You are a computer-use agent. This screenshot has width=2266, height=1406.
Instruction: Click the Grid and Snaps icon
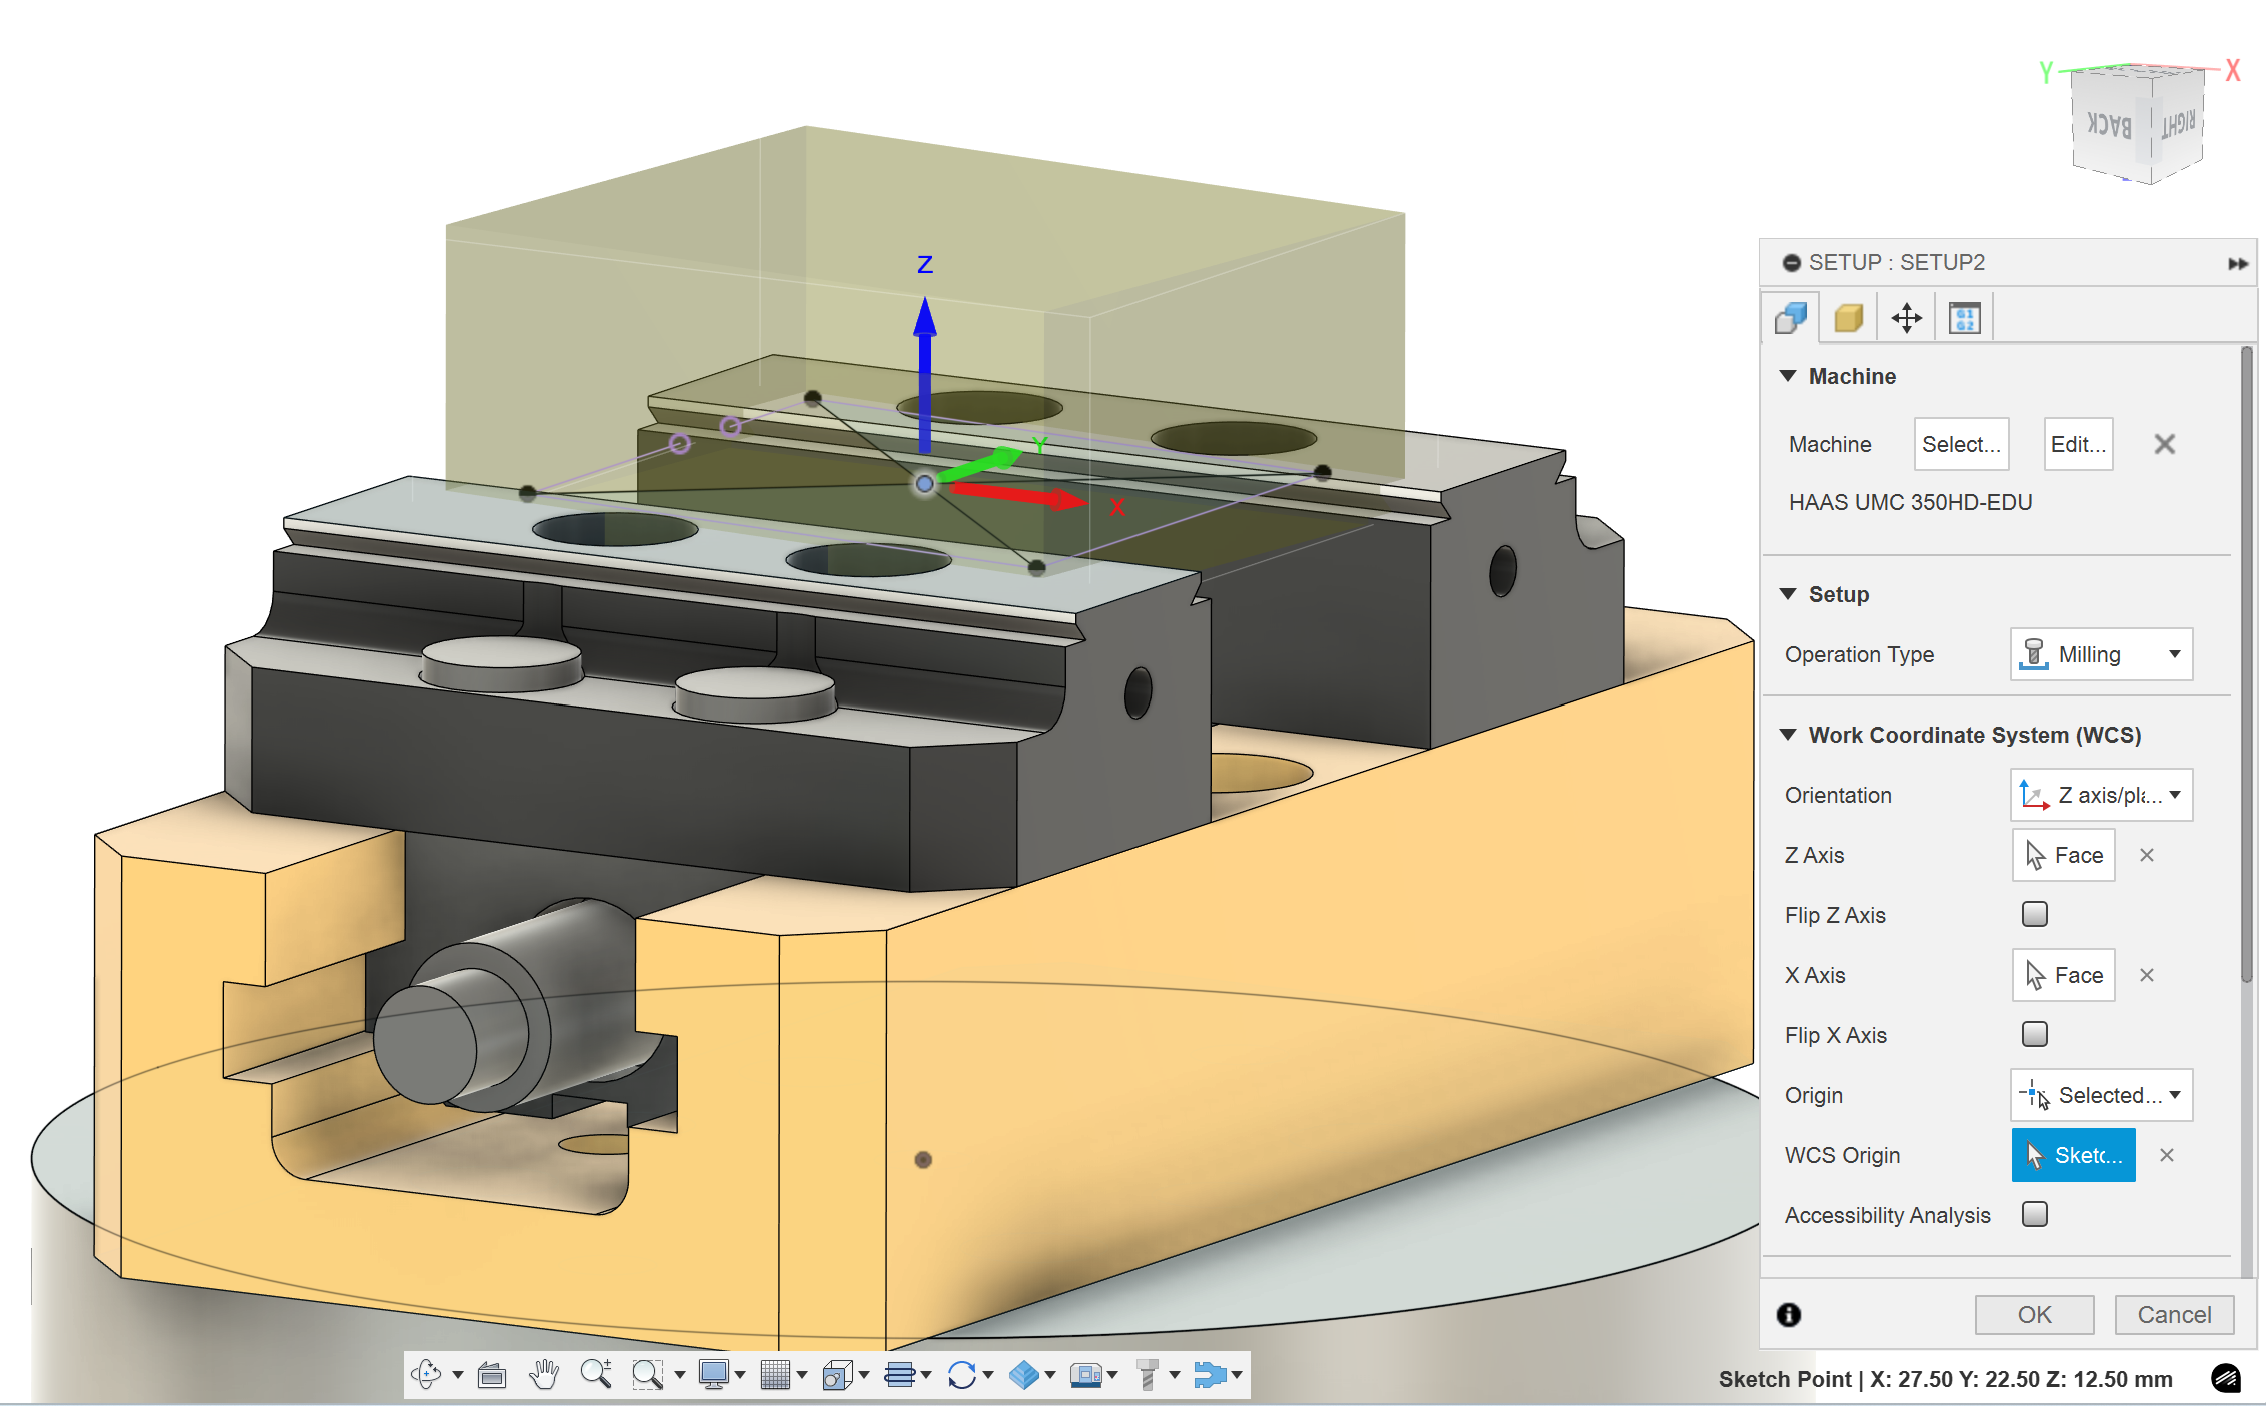pos(775,1374)
